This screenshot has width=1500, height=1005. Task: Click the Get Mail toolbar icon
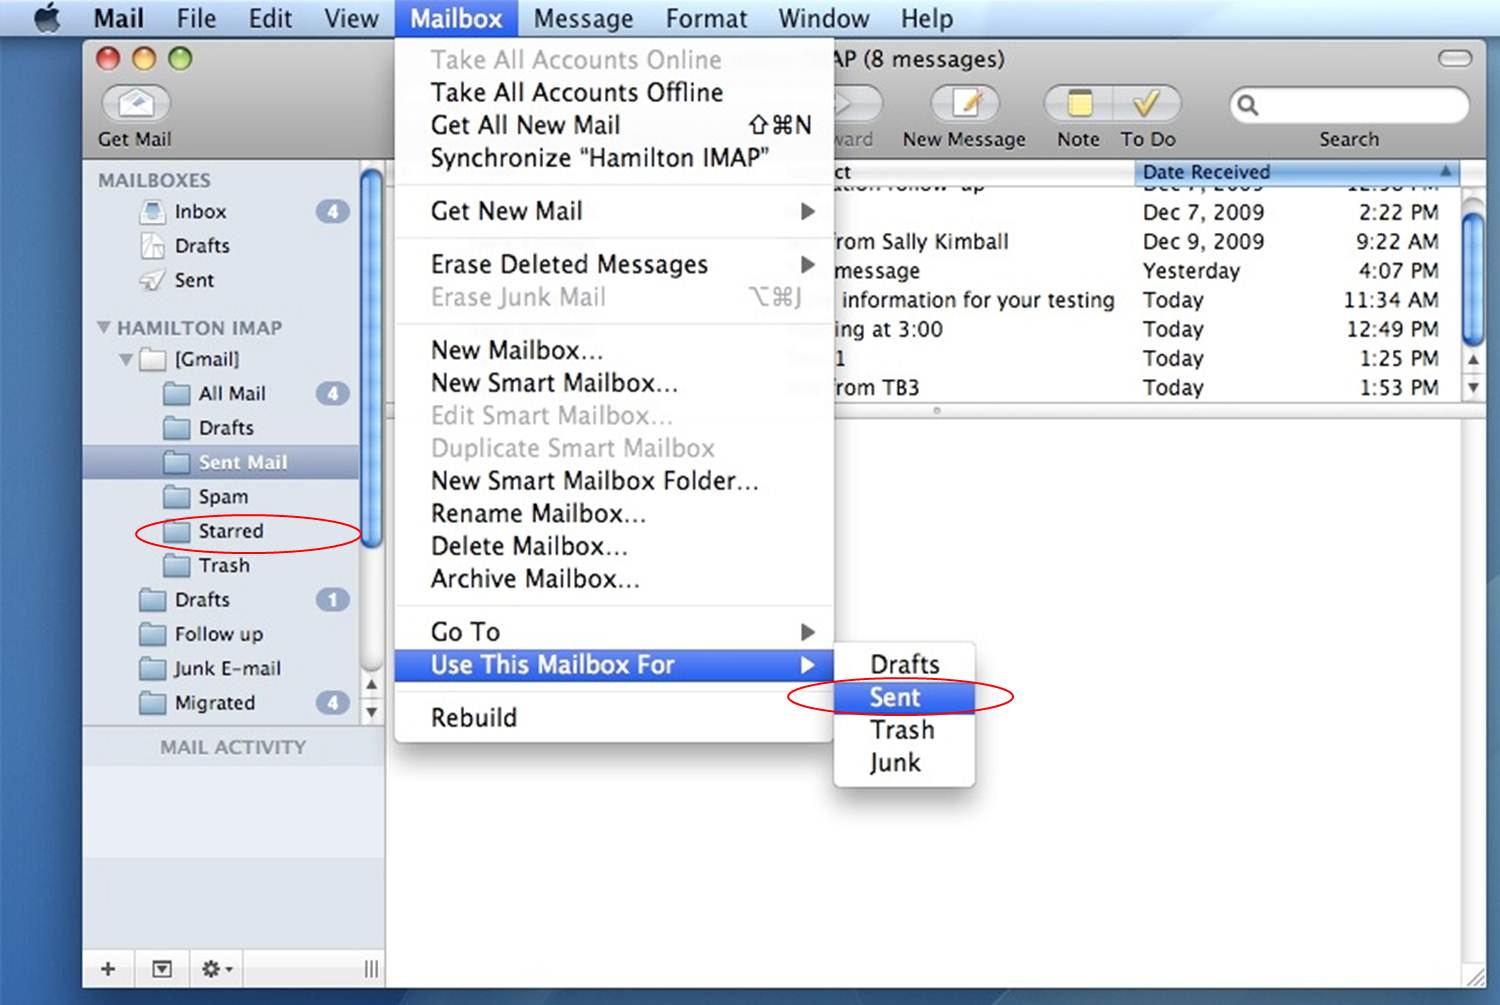136,103
